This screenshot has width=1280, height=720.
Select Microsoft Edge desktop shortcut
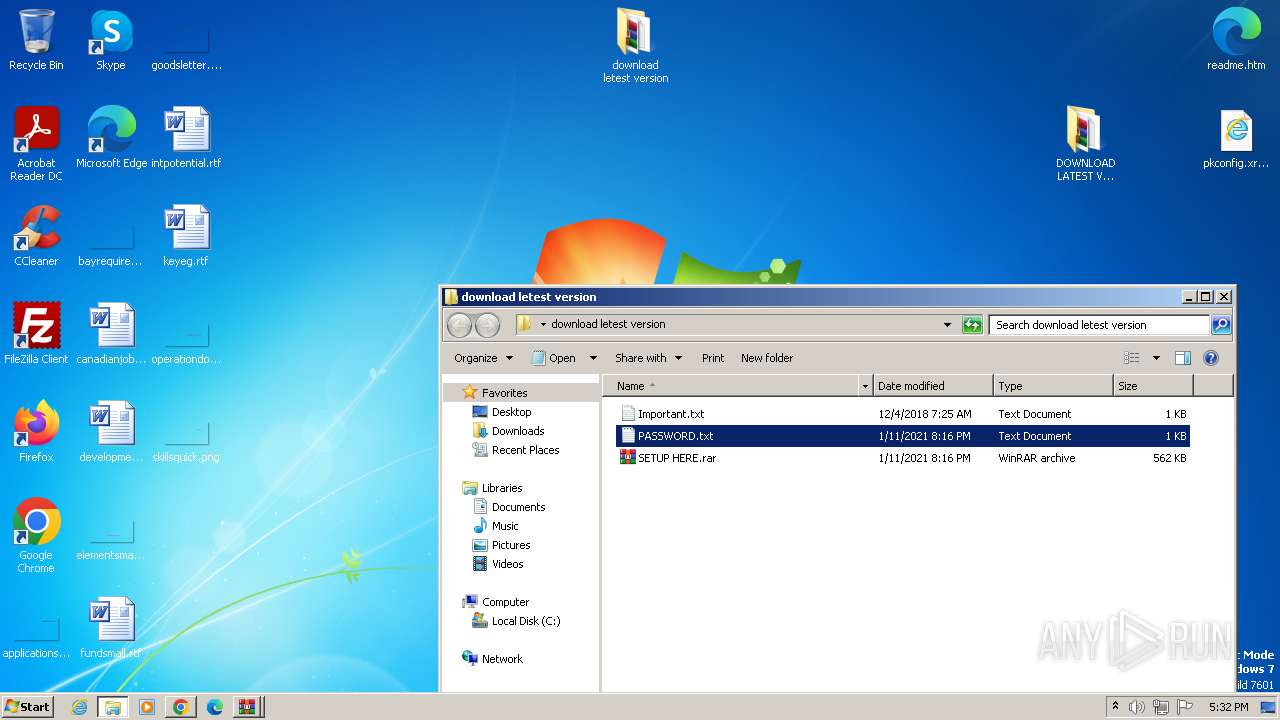[x=111, y=139]
